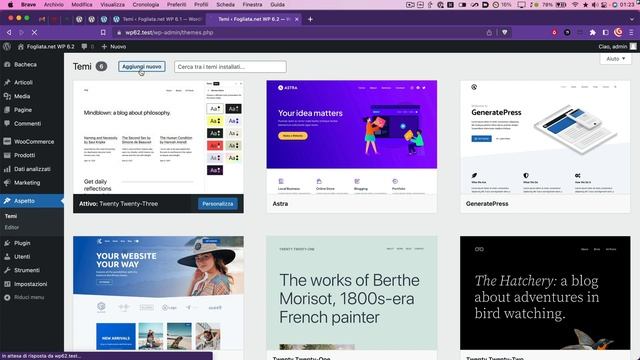640x360 pixels.
Task: Open a new browser tab
Action: (310, 19)
